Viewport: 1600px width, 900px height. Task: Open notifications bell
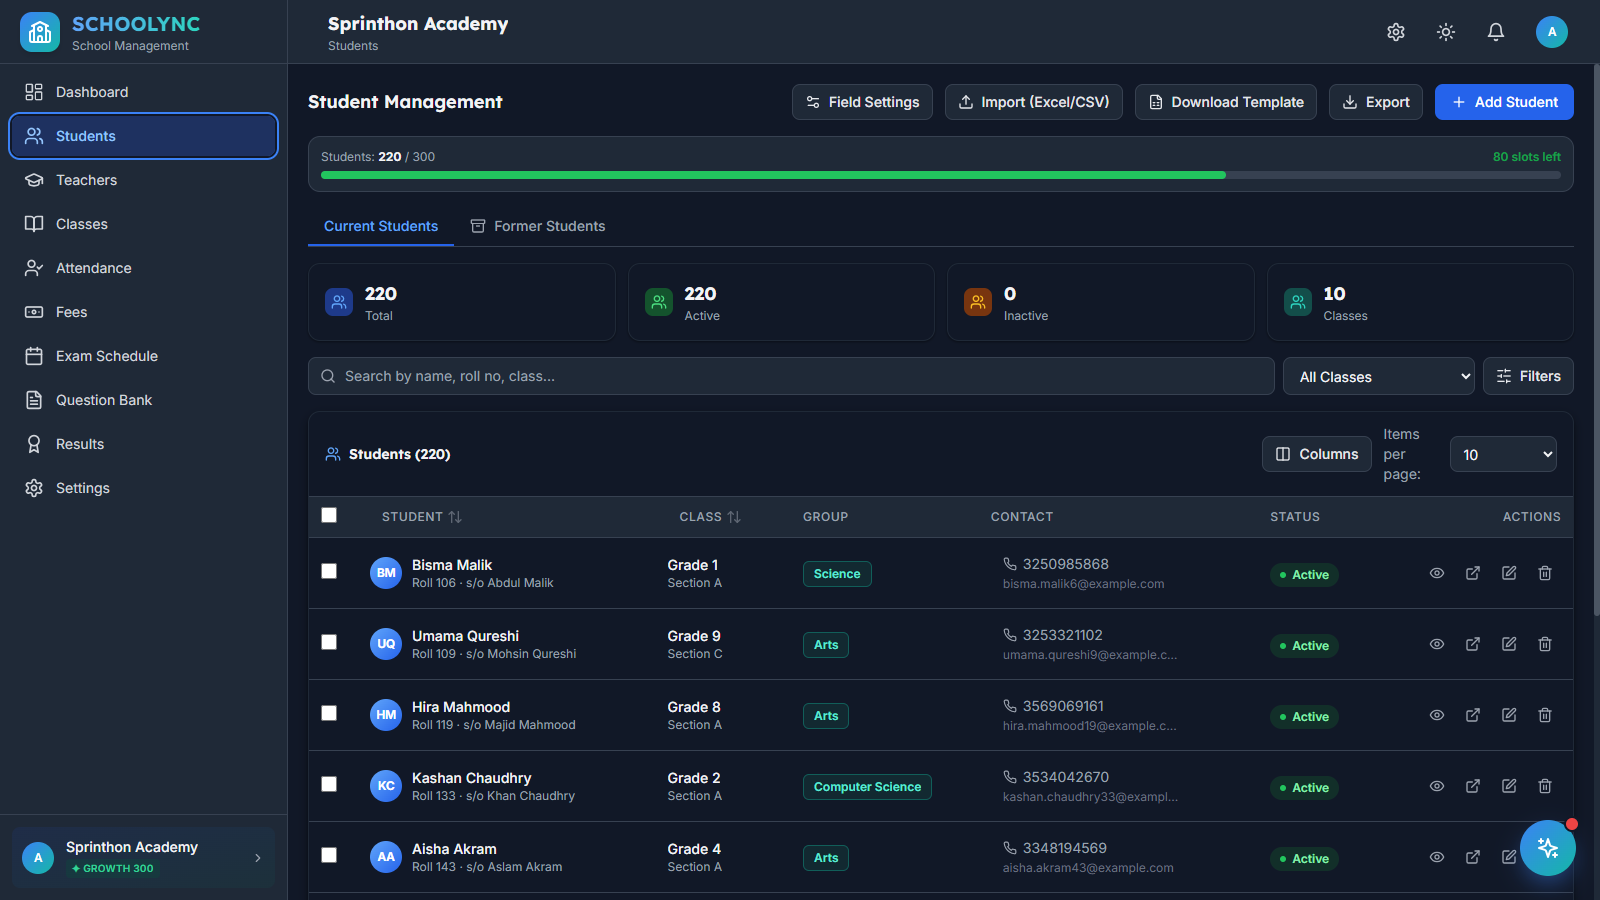coord(1496,32)
